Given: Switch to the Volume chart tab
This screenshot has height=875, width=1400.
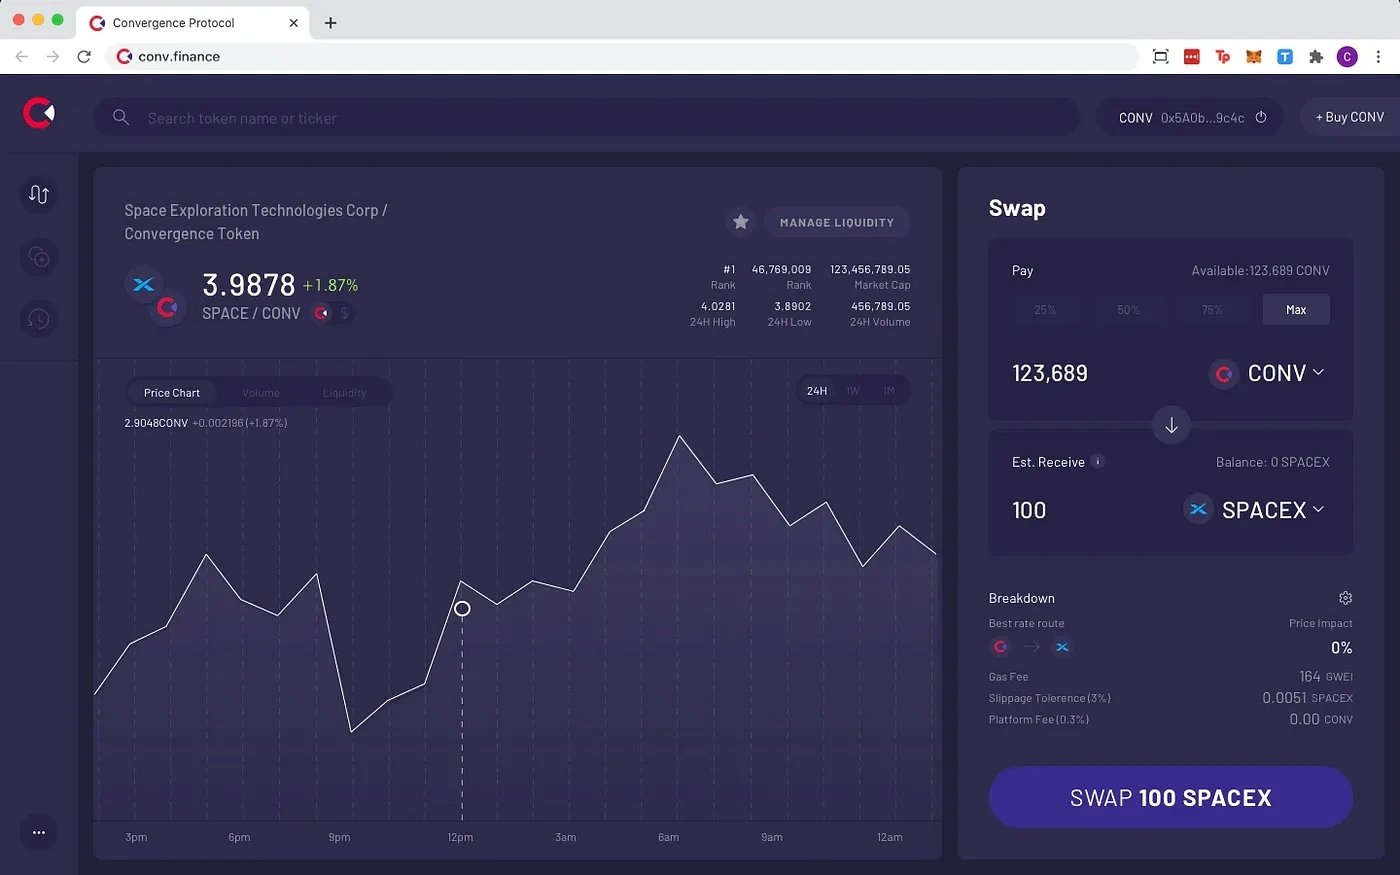Looking at the screenshot, I should coord(261,393).
